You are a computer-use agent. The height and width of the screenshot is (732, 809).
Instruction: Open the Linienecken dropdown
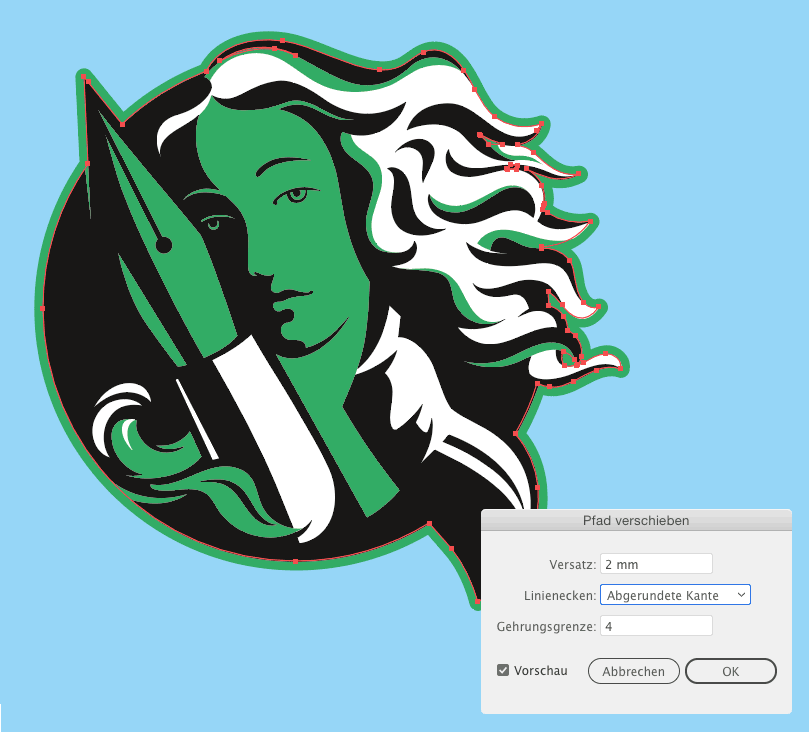tap(675, 595)
